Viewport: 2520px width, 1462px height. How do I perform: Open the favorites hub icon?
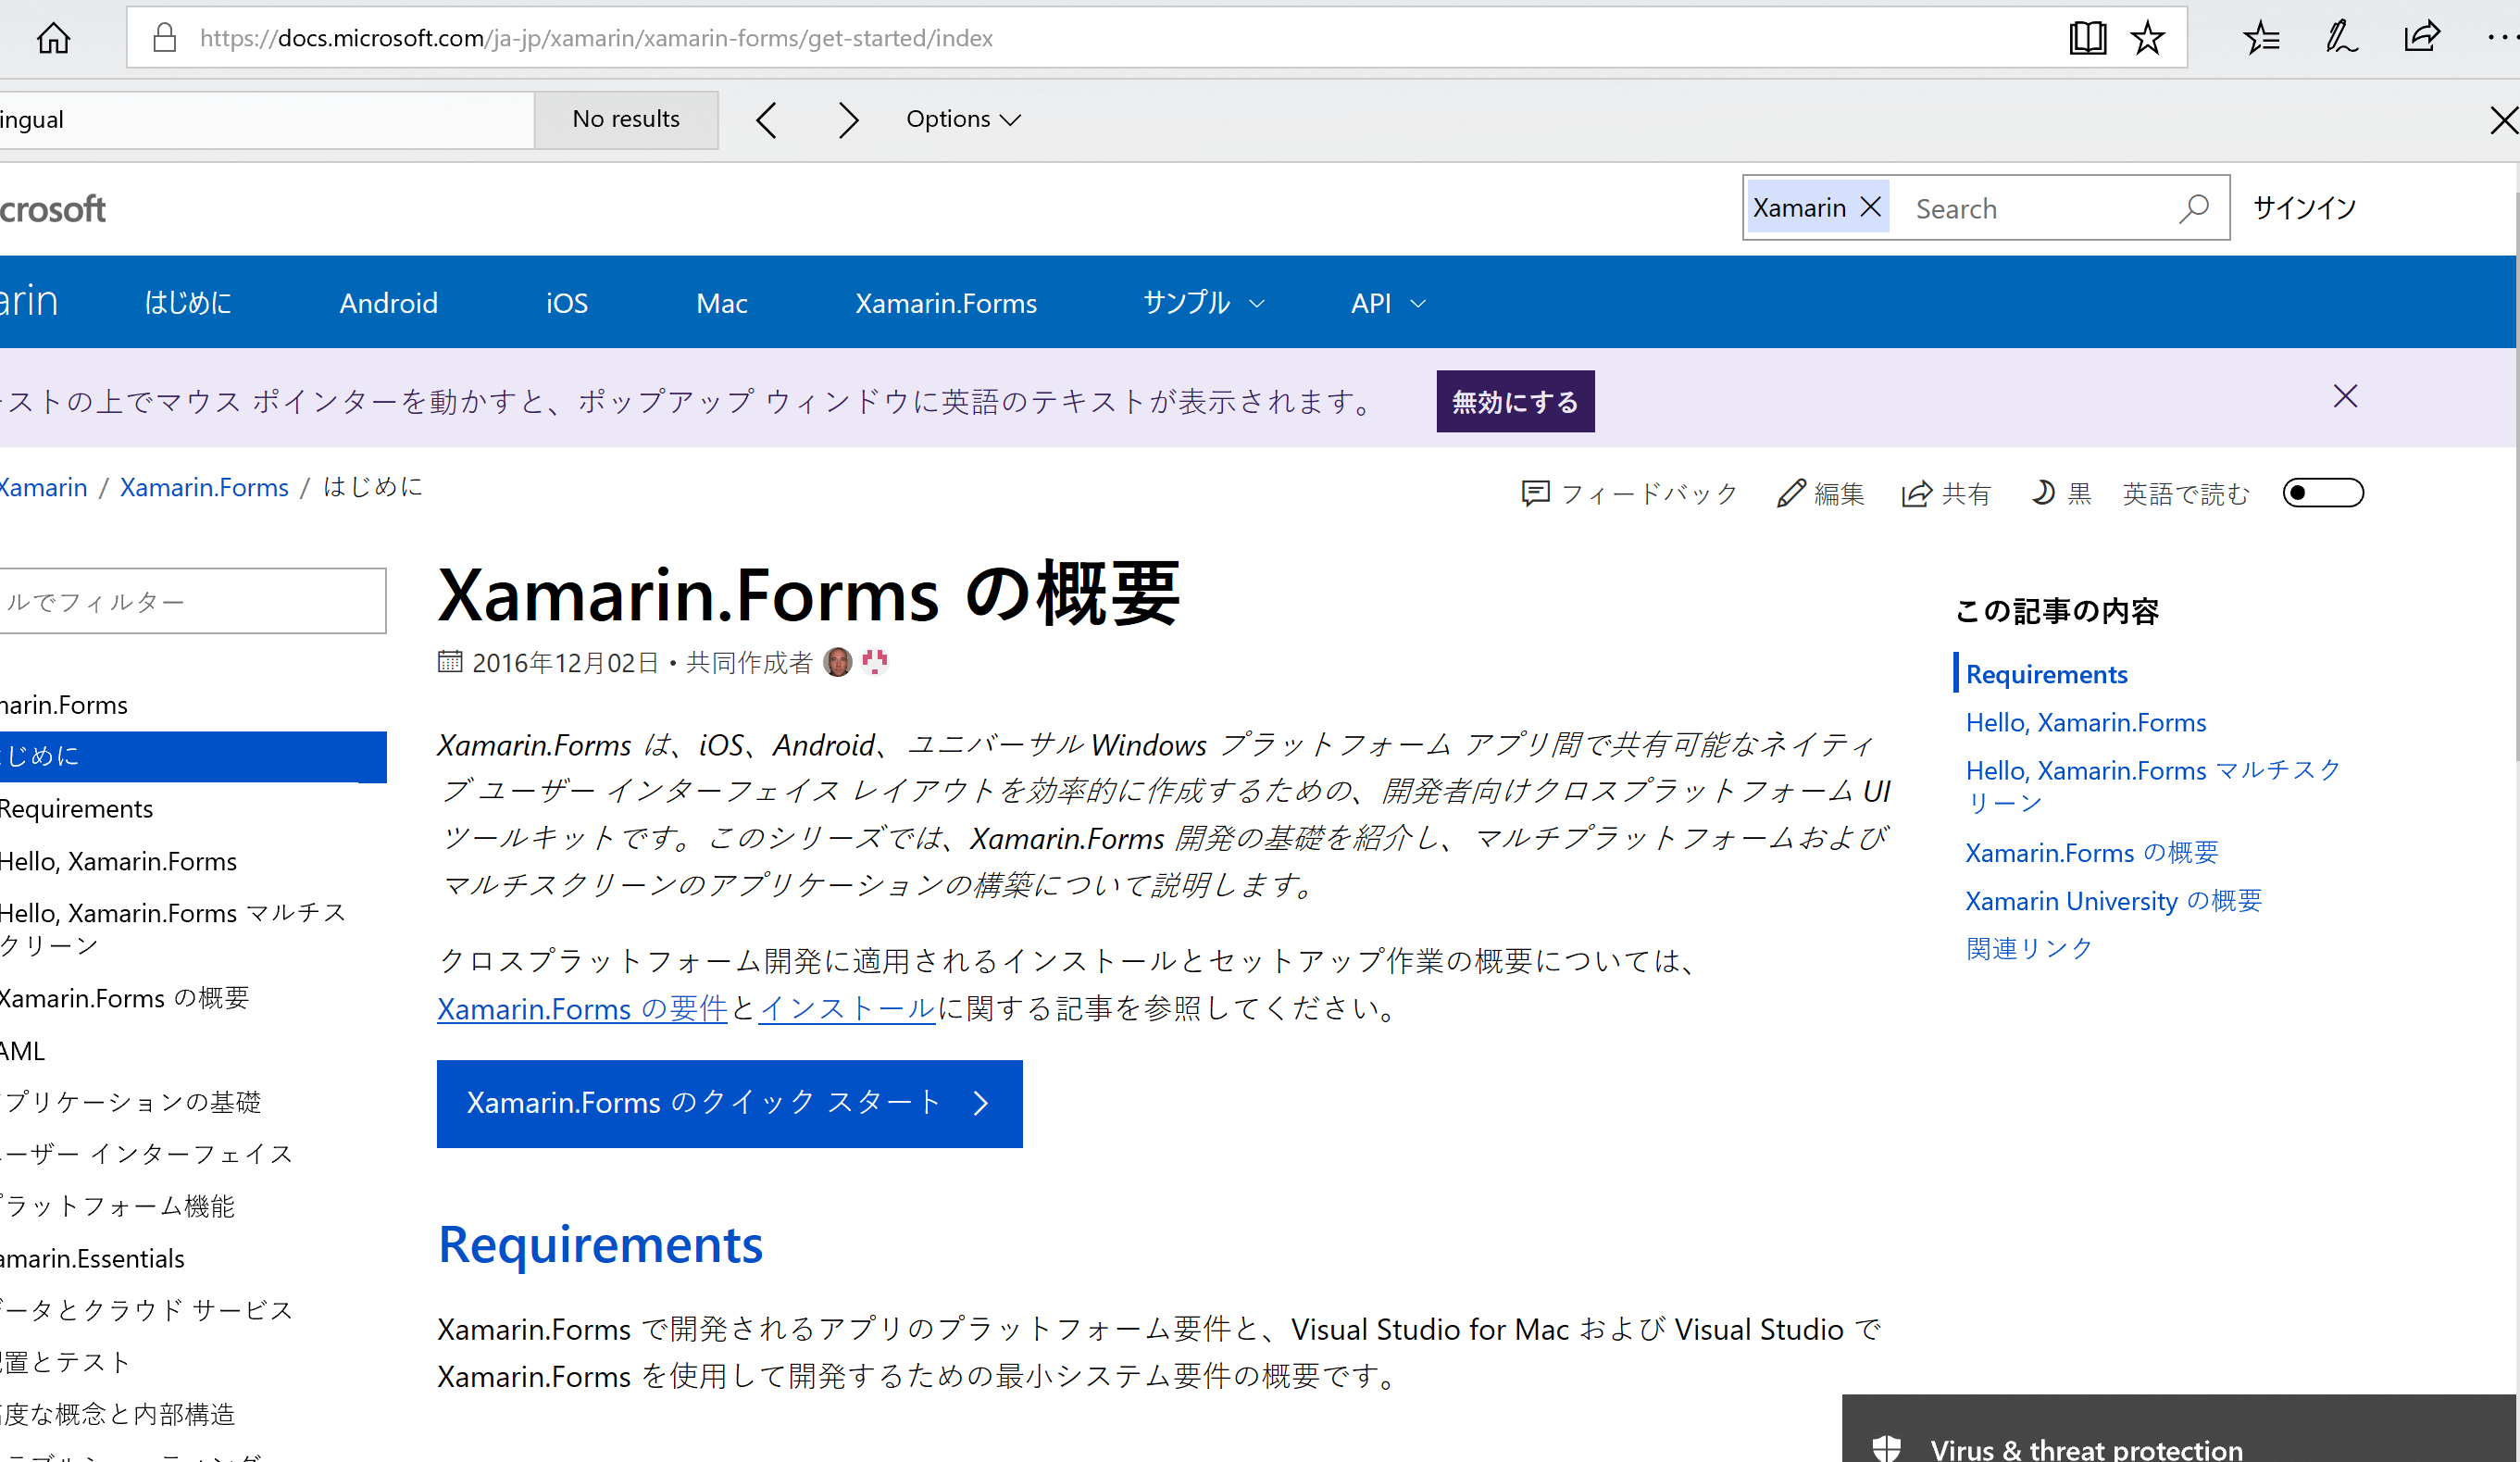tap(2261, 38)
